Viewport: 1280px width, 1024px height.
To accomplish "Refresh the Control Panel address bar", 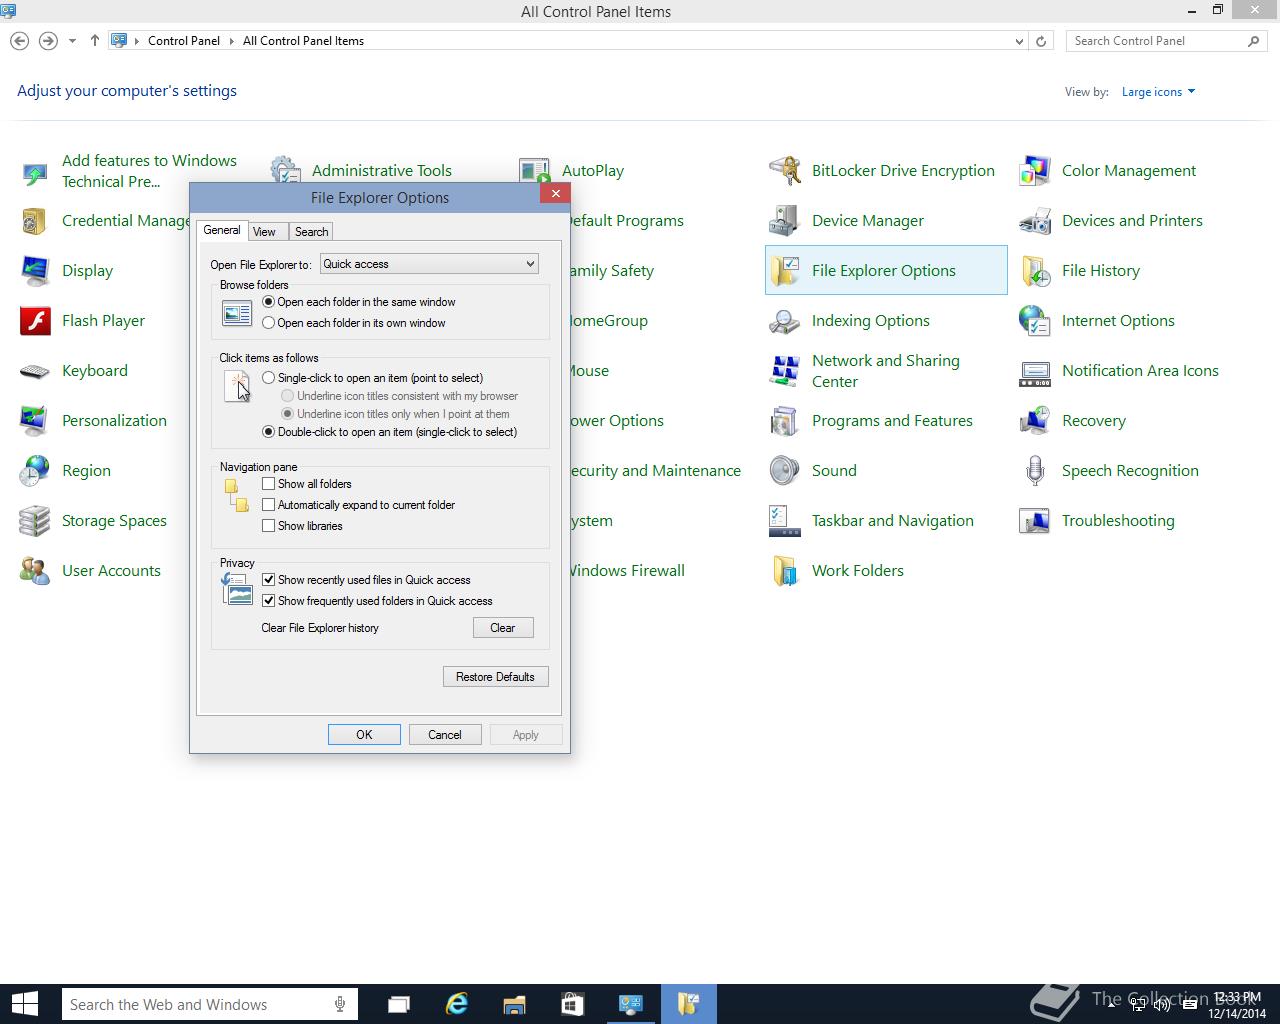I will (x=1041, y=41).
